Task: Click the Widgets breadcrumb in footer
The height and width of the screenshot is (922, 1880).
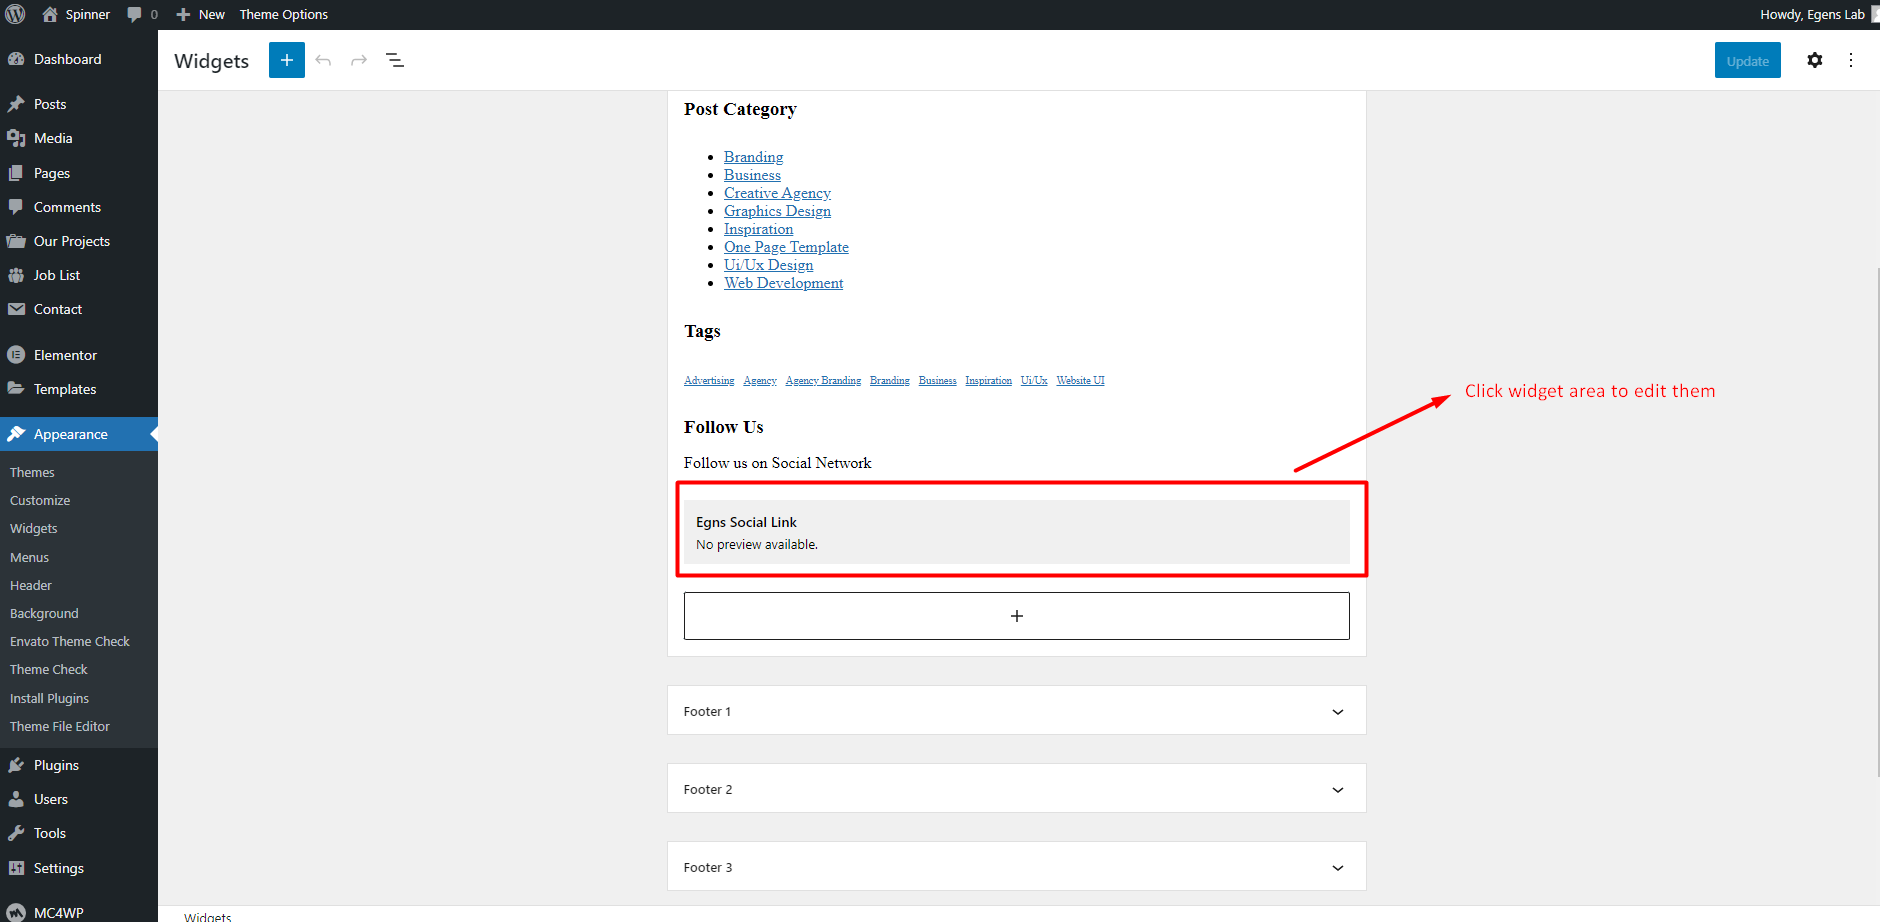Action: click(x=207, y=916)
